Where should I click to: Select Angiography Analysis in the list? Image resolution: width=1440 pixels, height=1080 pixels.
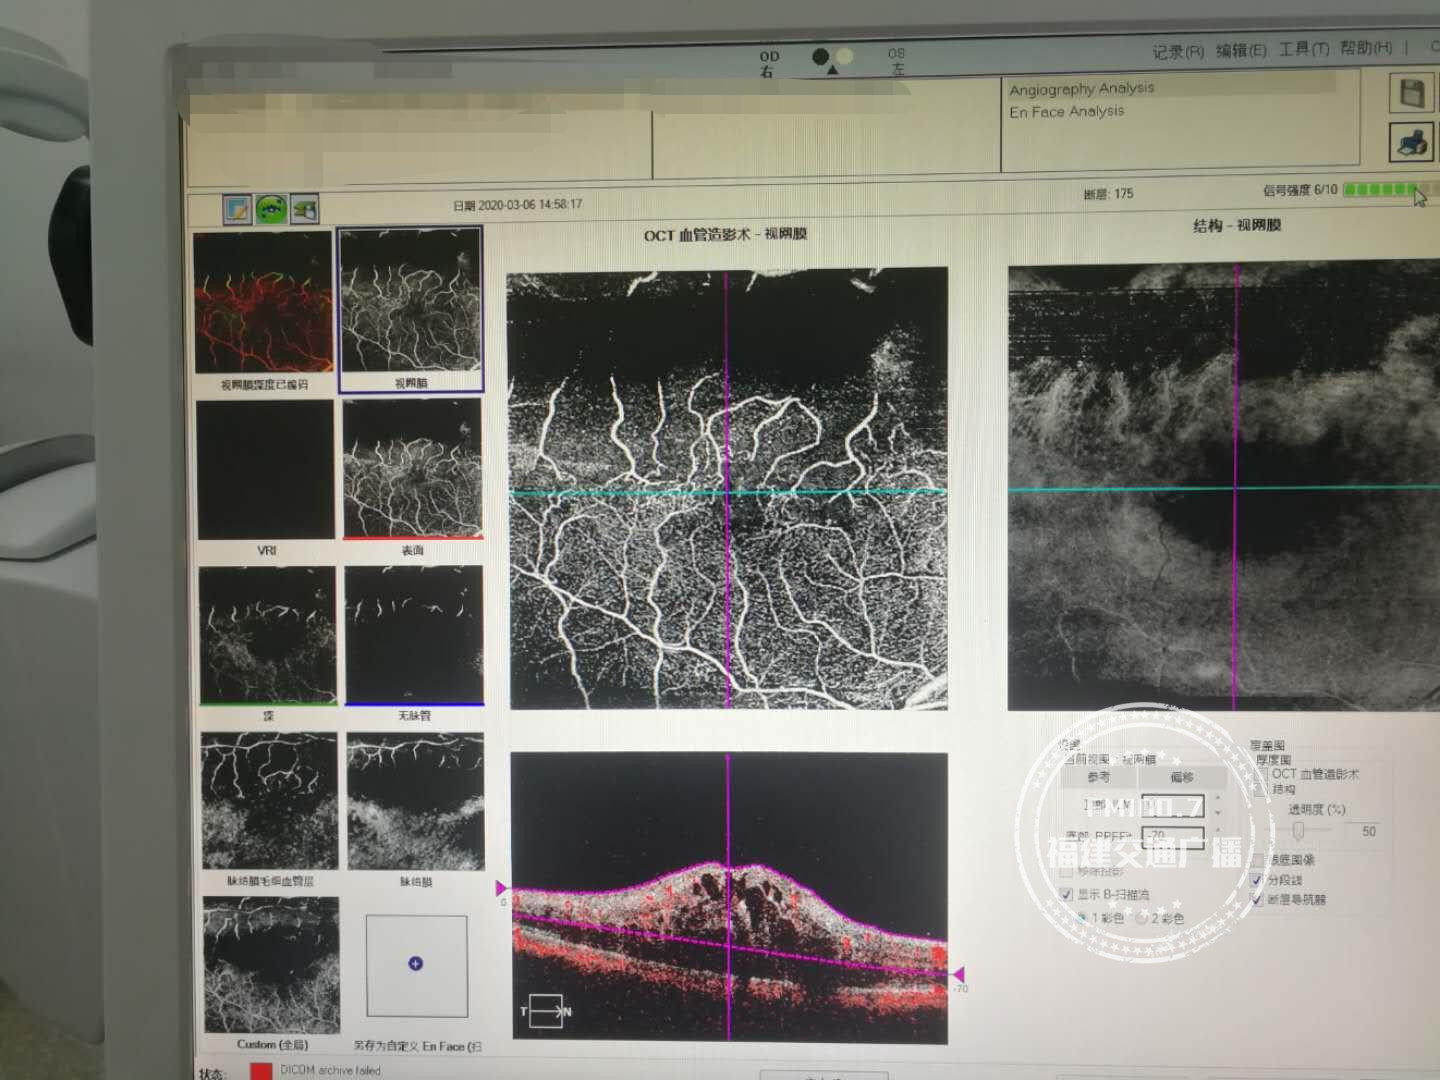point(1082,89)
